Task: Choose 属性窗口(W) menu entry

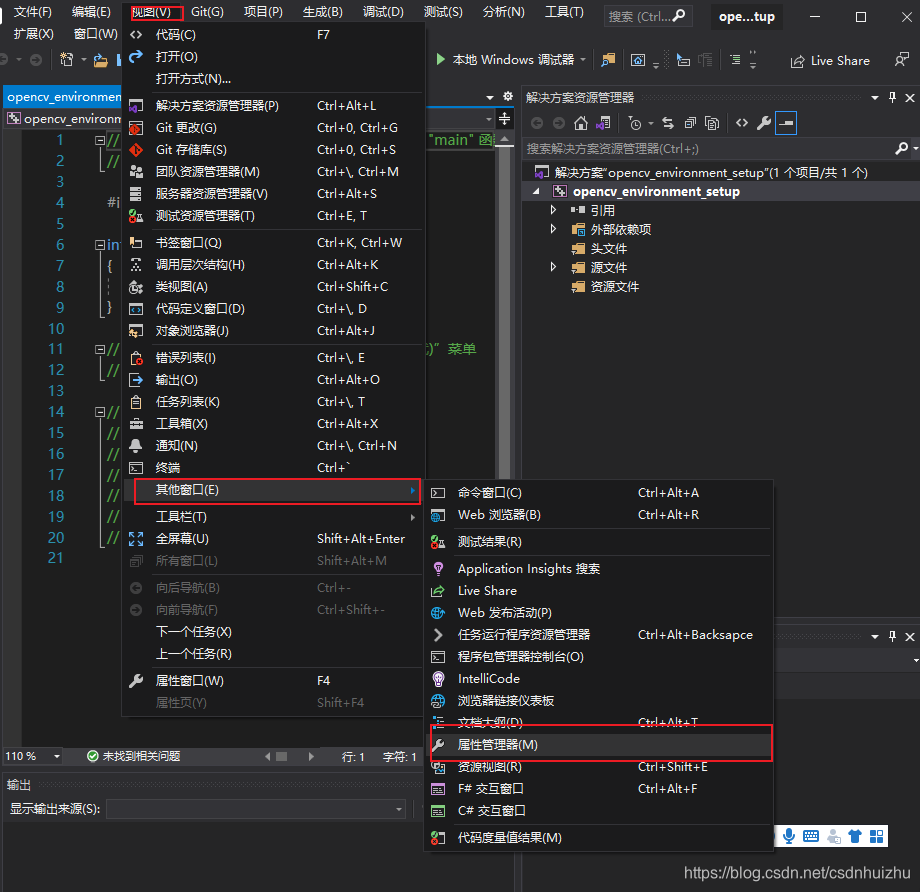Action: (273, 681)
